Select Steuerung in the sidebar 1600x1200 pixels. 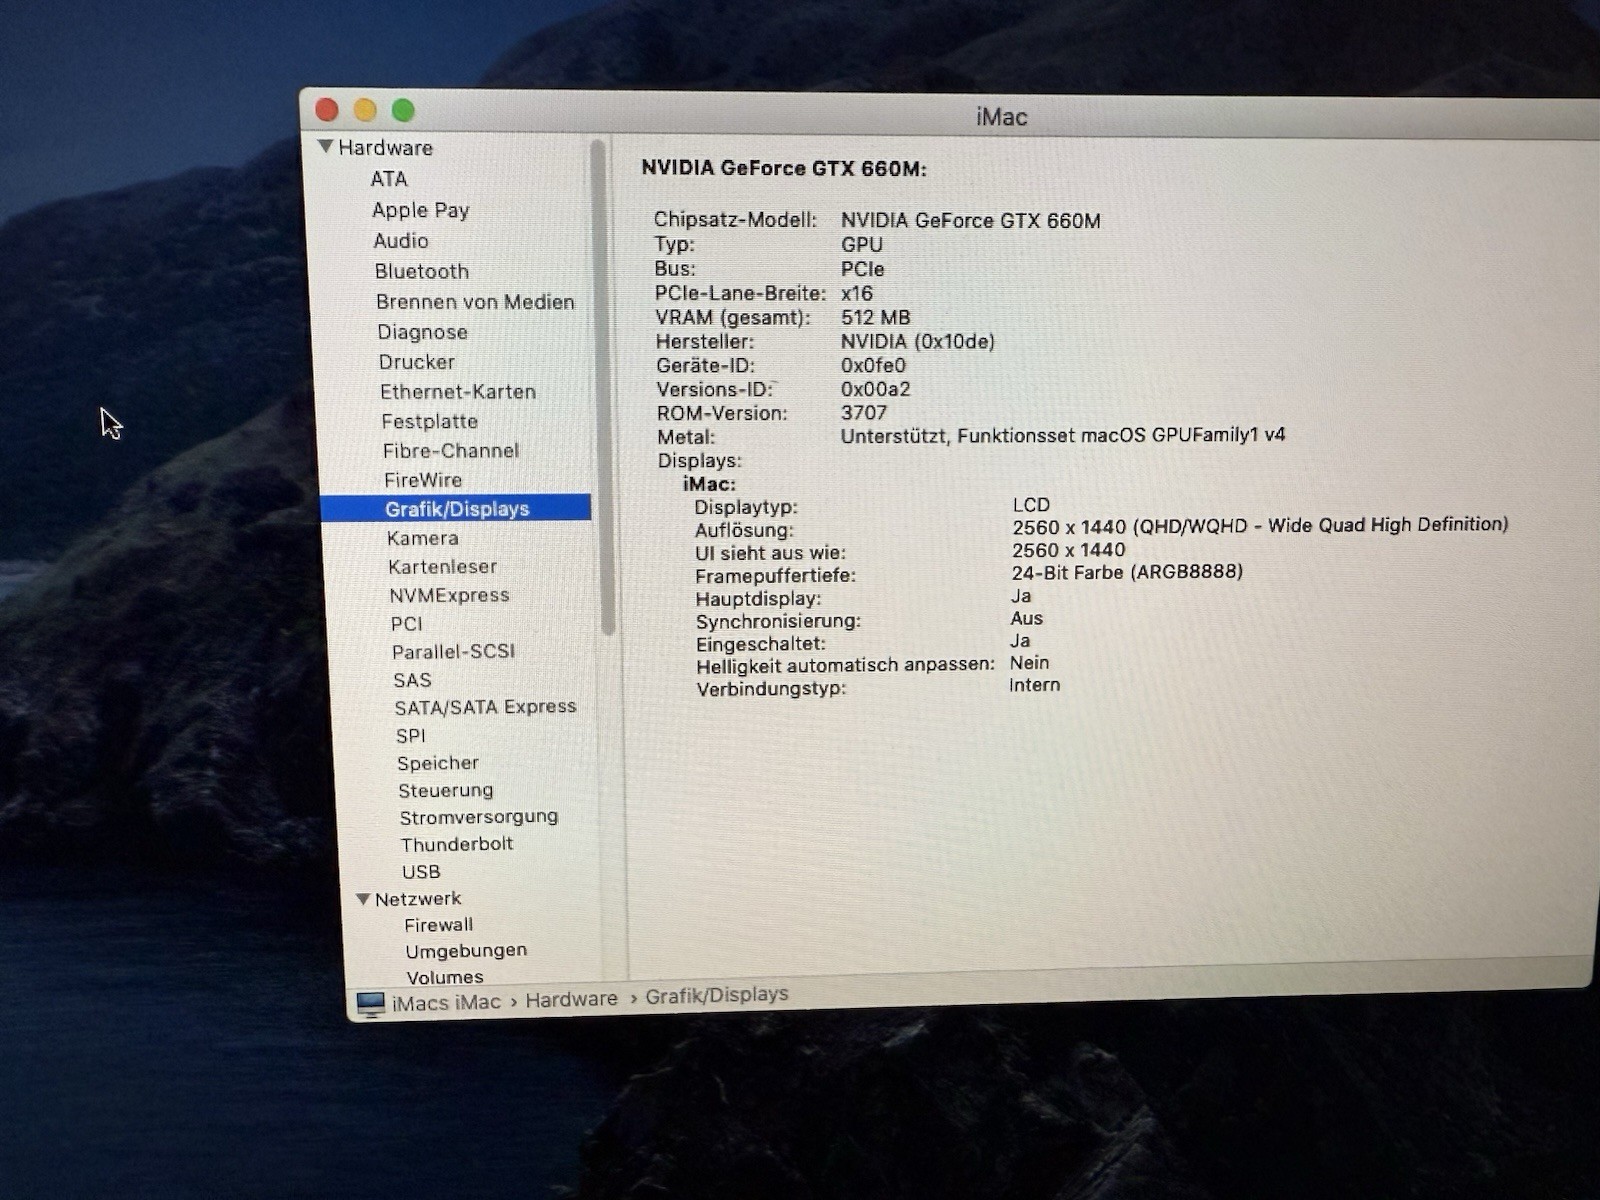point(445,791)
